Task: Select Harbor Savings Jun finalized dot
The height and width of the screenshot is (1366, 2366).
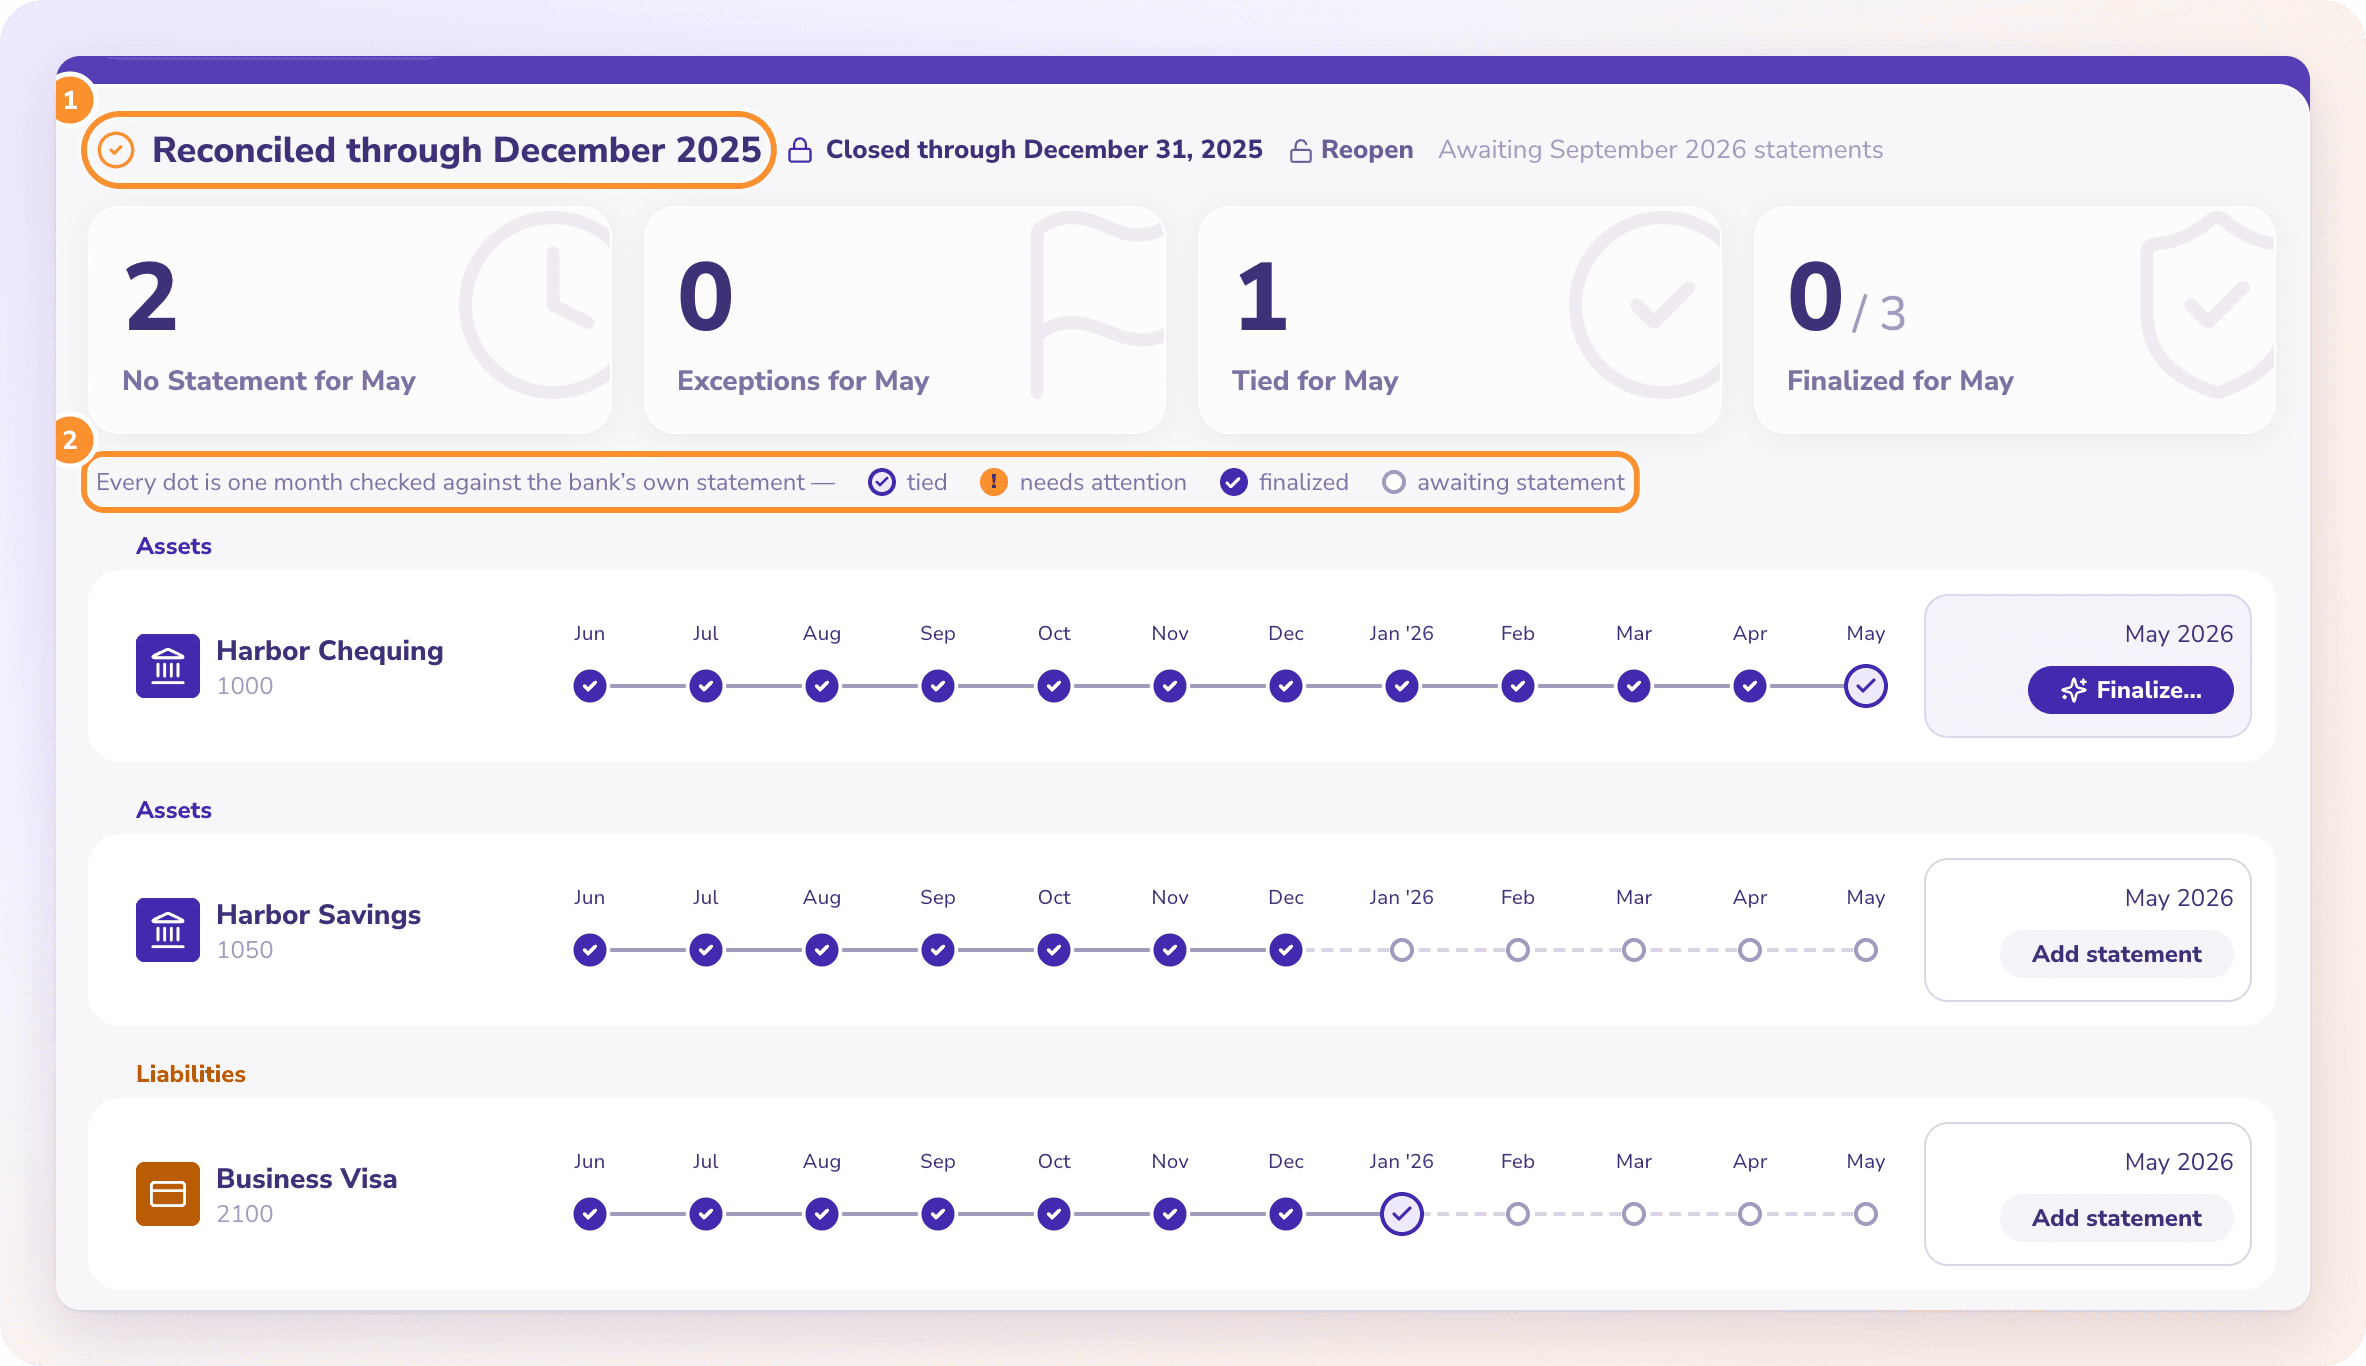Action: pos(590,950)
